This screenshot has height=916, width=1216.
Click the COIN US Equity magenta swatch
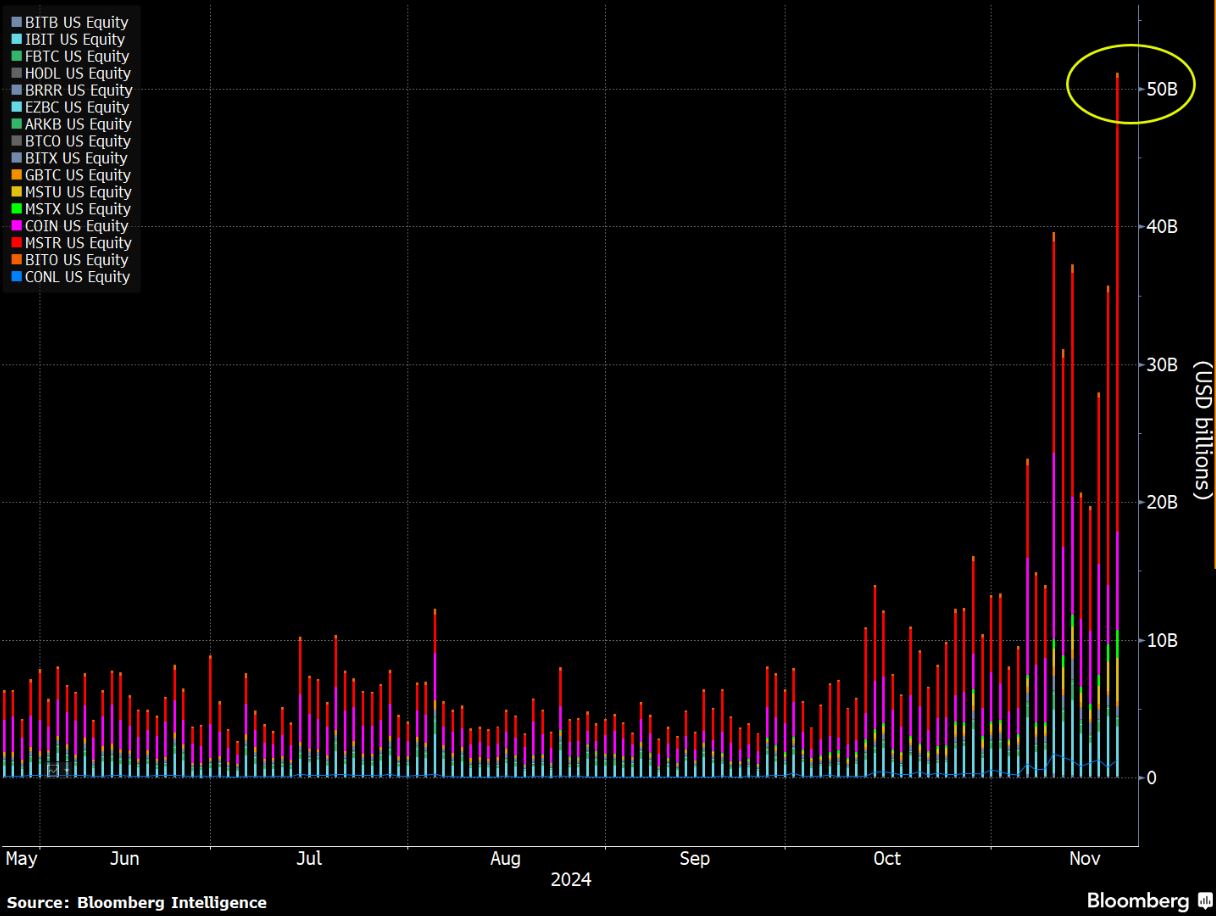16,226
